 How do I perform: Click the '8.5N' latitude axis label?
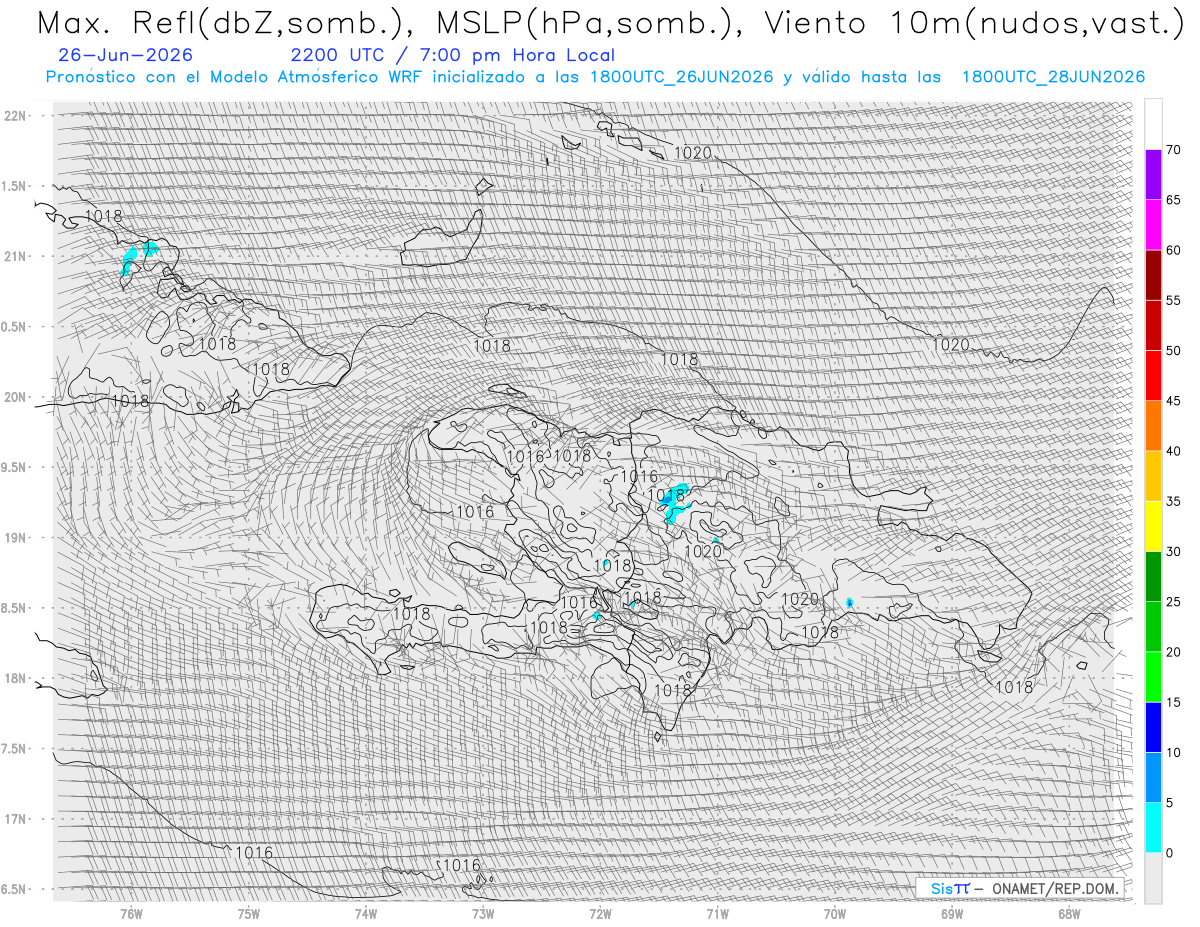coord(13,608)
